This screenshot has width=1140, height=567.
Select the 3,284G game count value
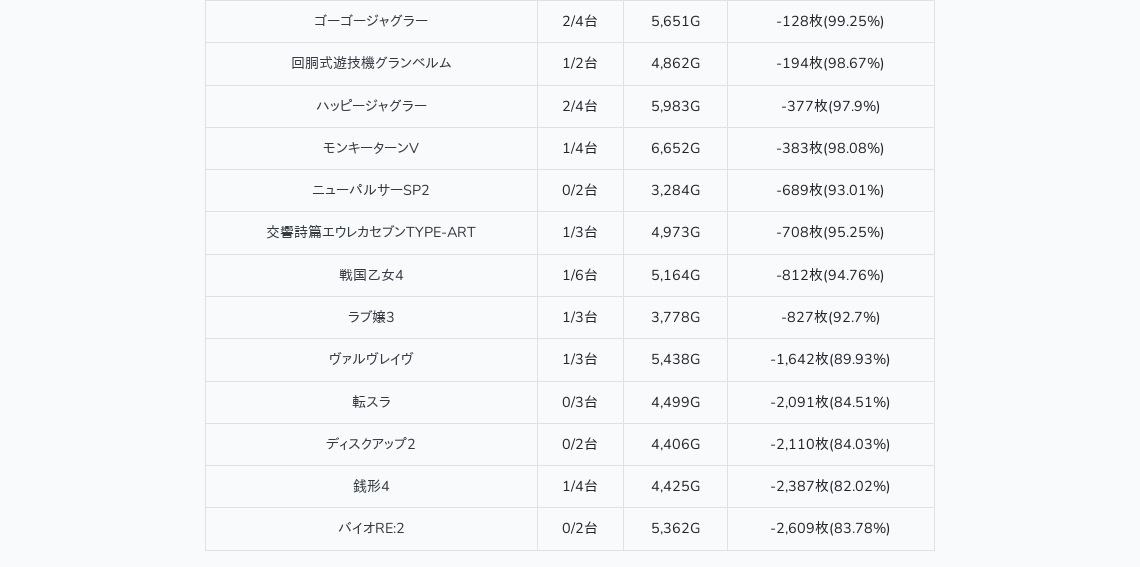click(x=675, y=190)
